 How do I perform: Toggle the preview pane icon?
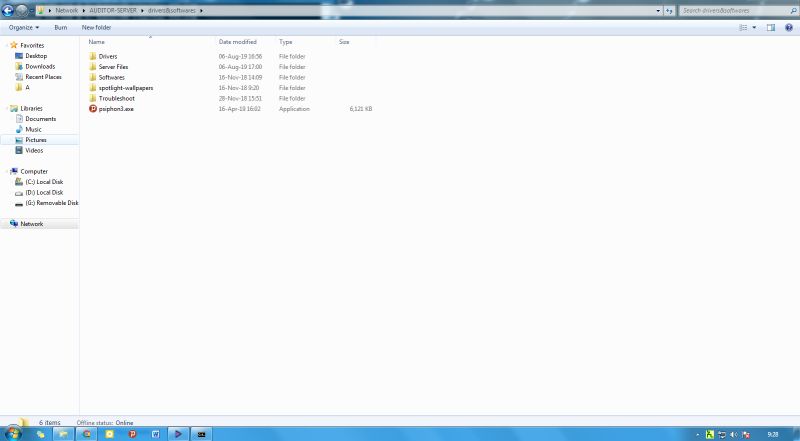coord(771,28)
